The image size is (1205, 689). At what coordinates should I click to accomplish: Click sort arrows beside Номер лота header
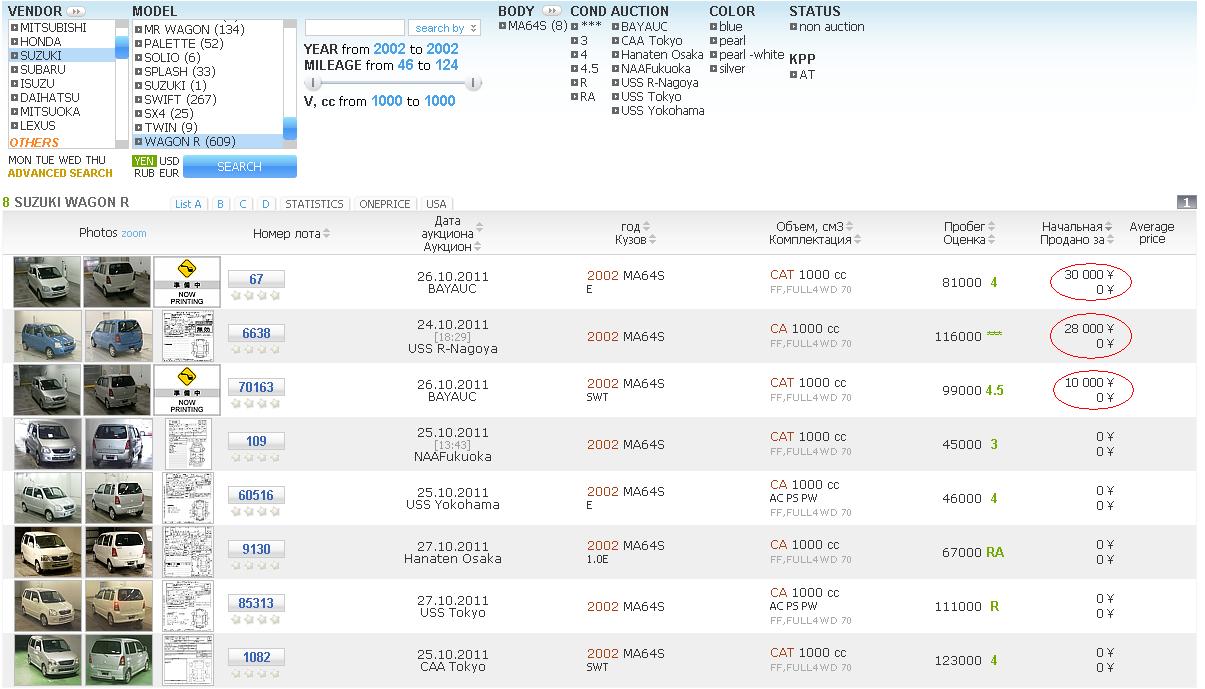click(326, 234)
